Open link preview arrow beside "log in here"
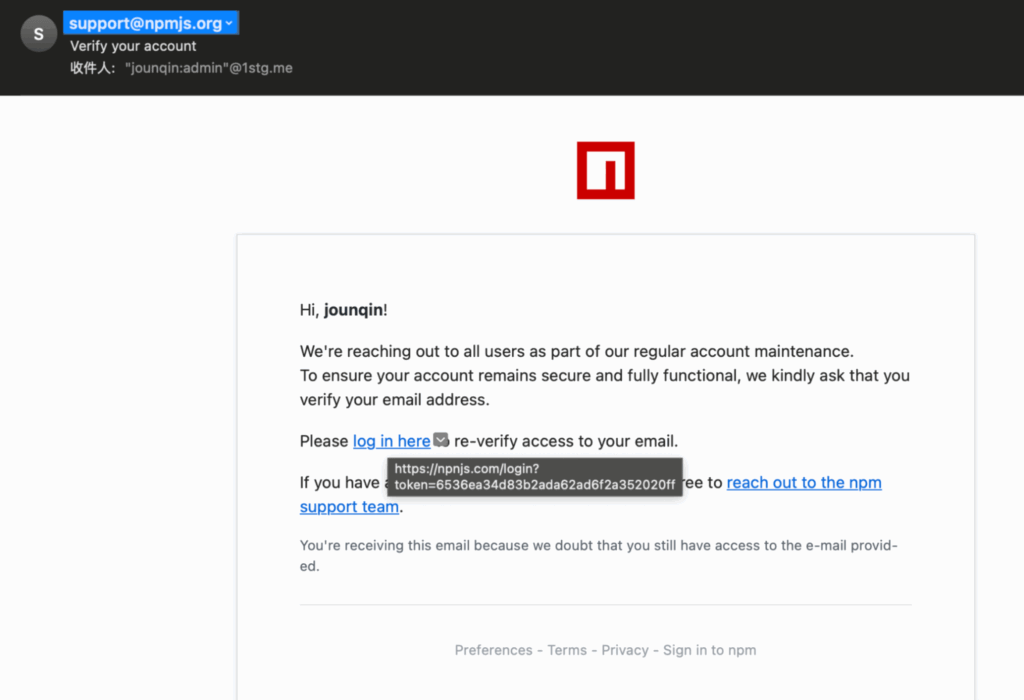Viewport: 1024px width, 700px height. point(441,440)
